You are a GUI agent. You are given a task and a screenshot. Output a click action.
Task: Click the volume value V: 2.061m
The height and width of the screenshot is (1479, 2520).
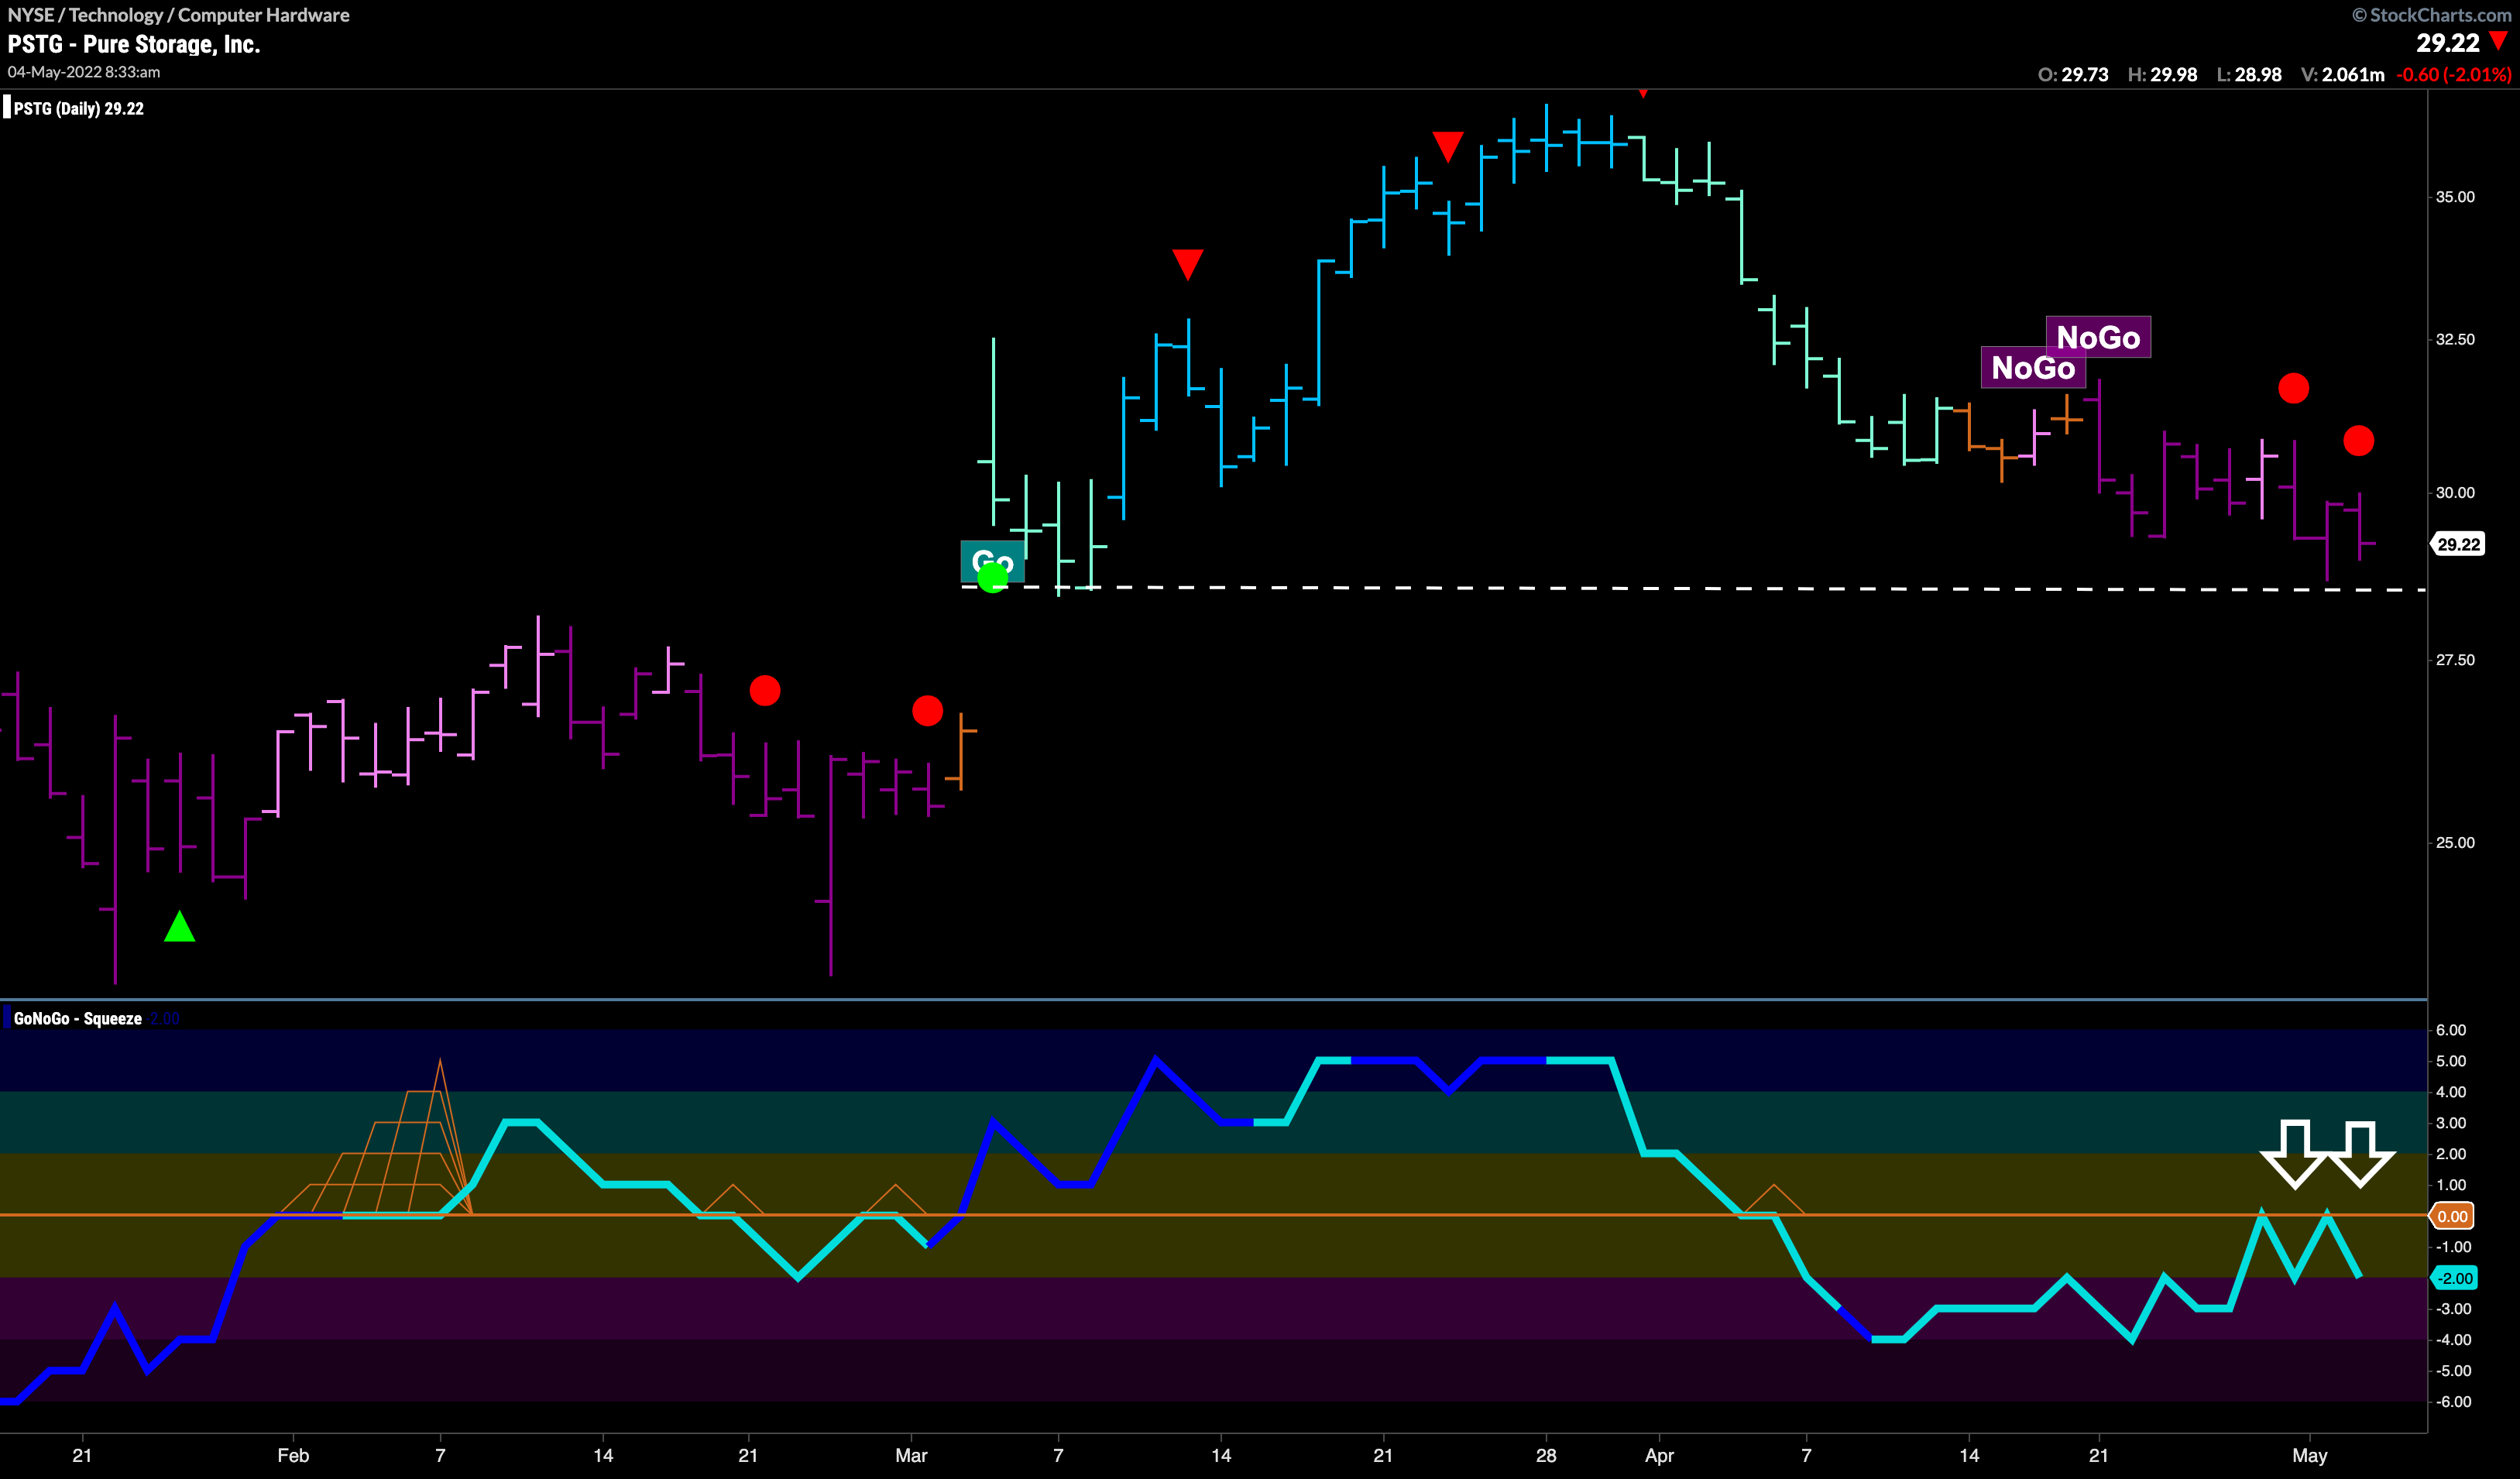point(2342,74)
